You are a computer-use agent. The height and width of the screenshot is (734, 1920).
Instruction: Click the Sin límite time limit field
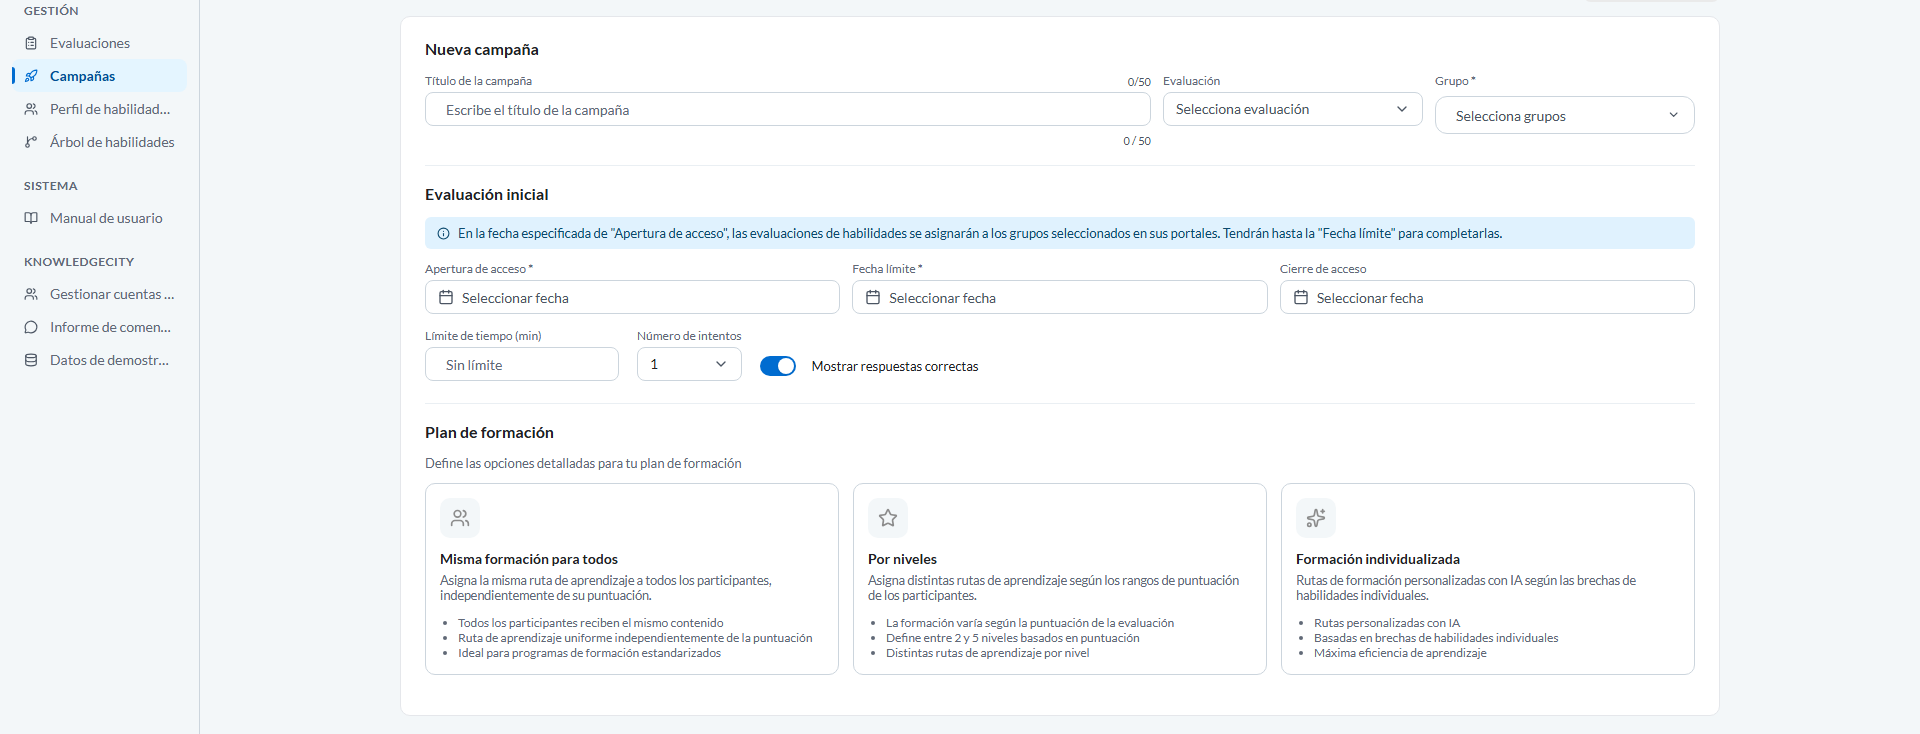[x=522, y=364]
